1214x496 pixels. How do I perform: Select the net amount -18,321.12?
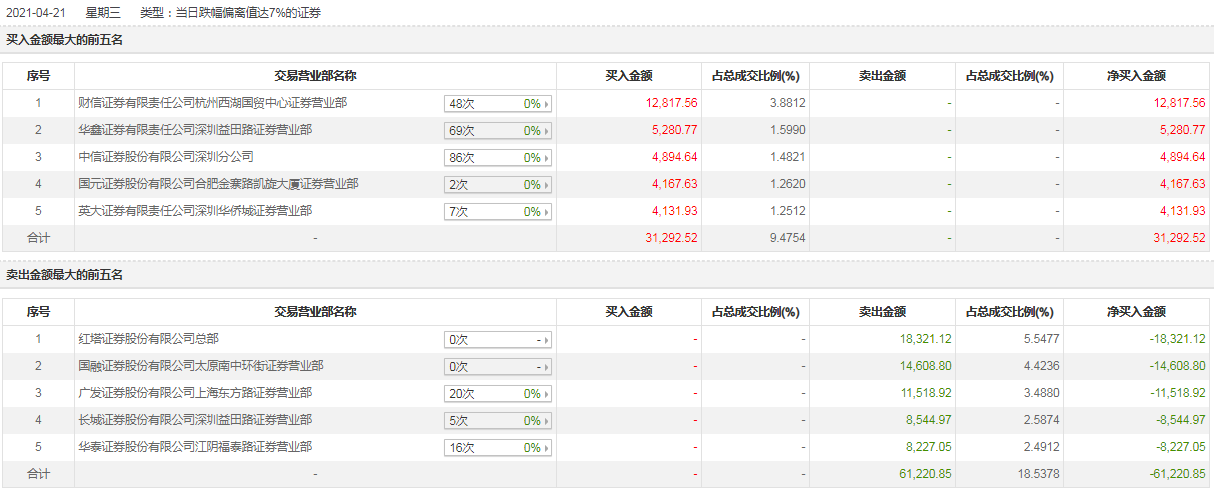[x=1178, y=339]
